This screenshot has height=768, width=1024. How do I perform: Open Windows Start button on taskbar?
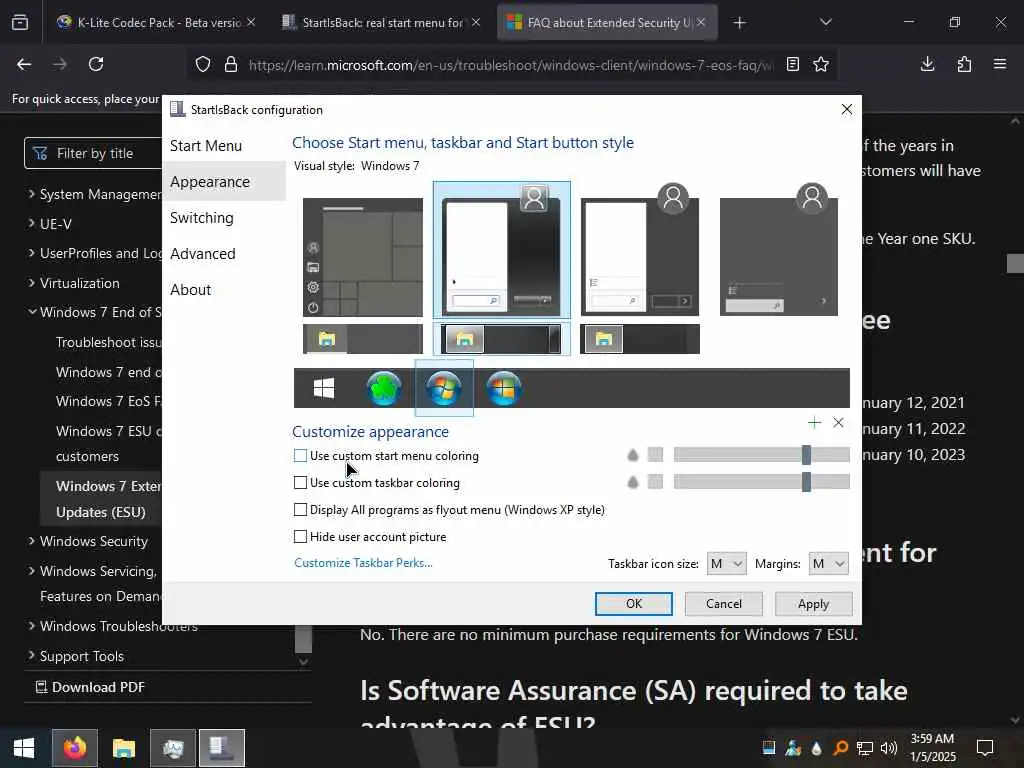point(24,748)
